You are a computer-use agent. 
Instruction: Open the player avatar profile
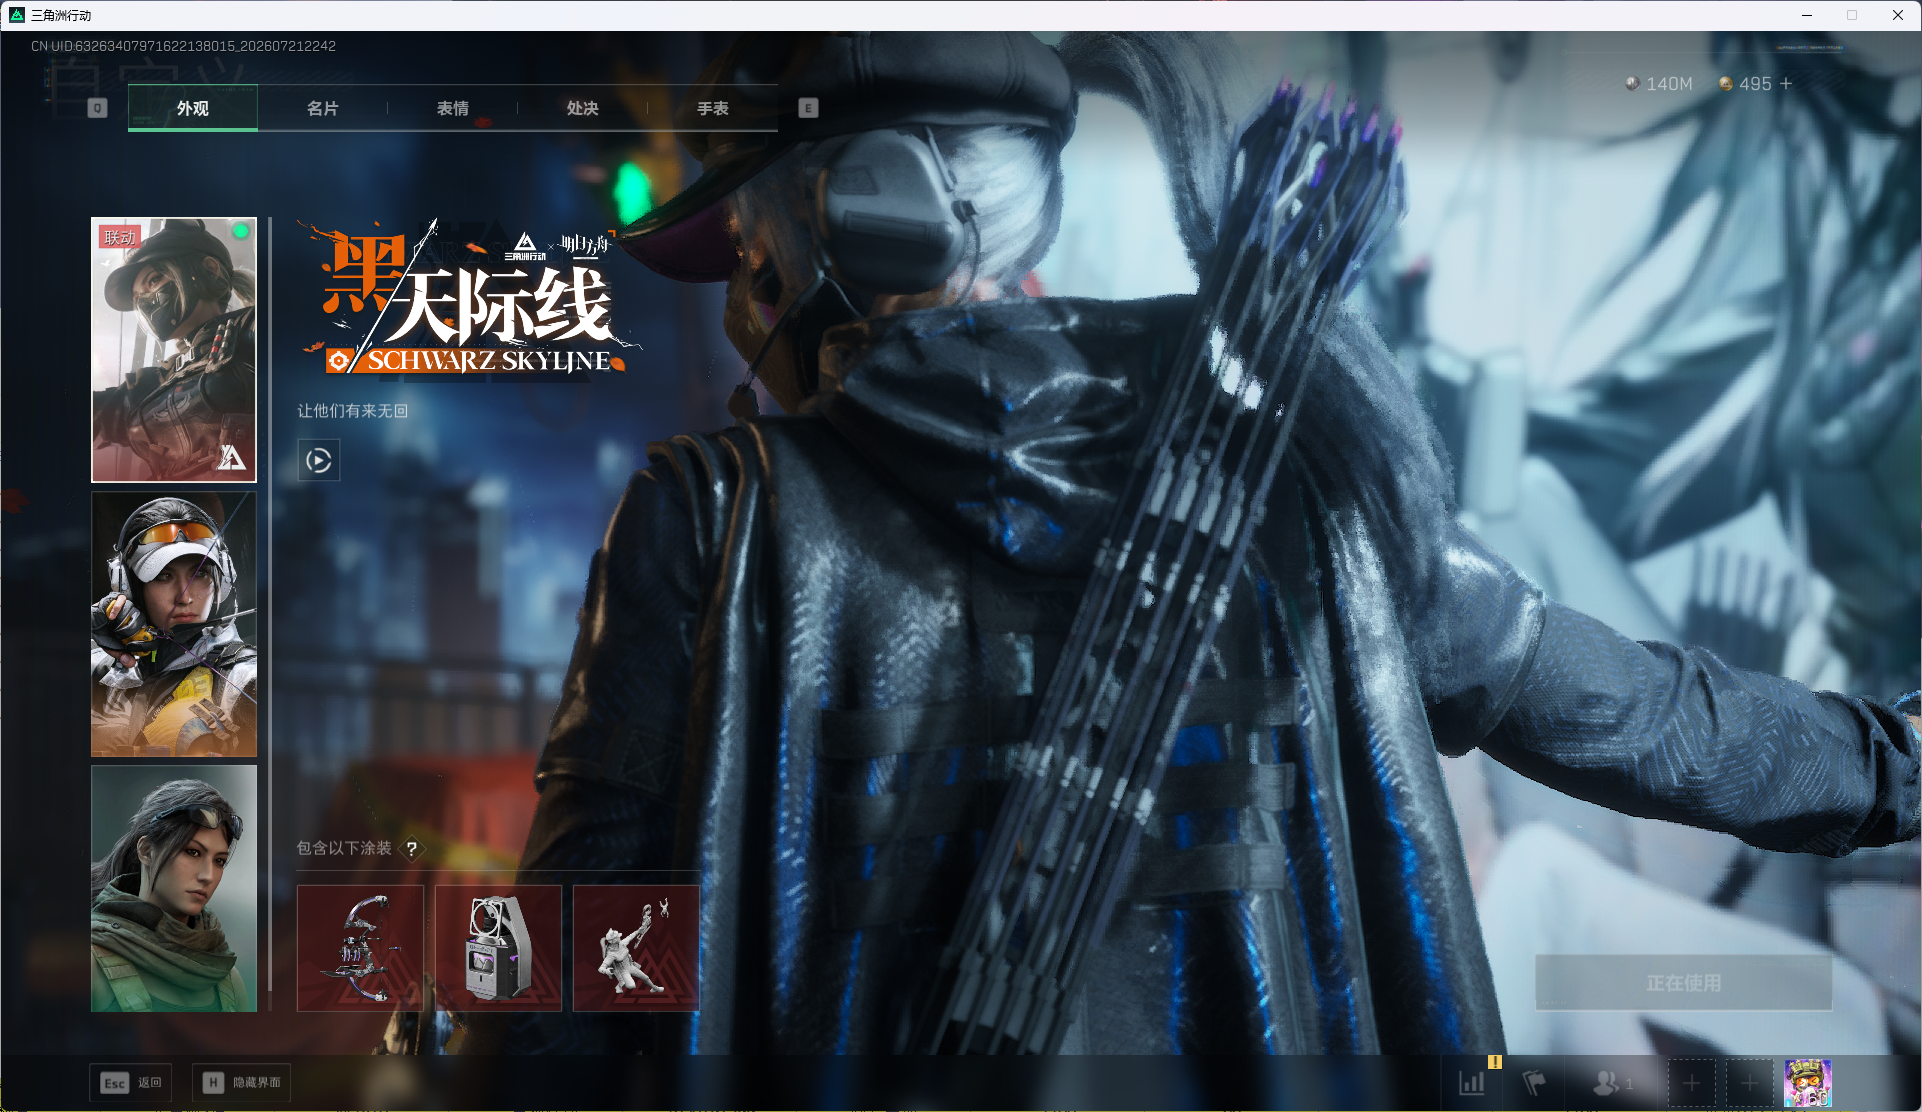pos(1808,1083)
